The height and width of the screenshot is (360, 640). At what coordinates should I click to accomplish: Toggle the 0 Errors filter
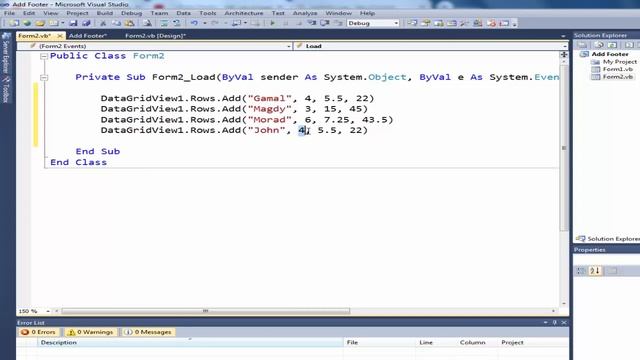click(x=38, y=332)
